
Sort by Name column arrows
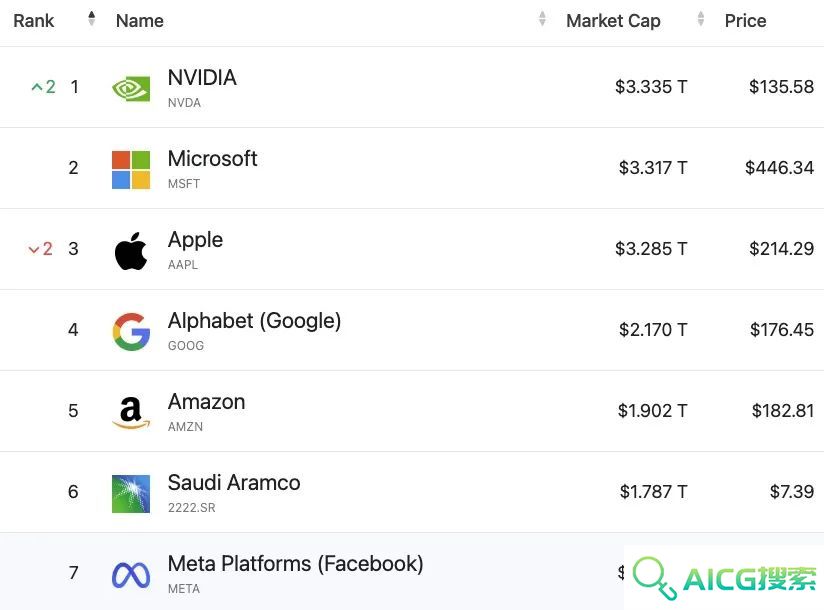point(542,19)
